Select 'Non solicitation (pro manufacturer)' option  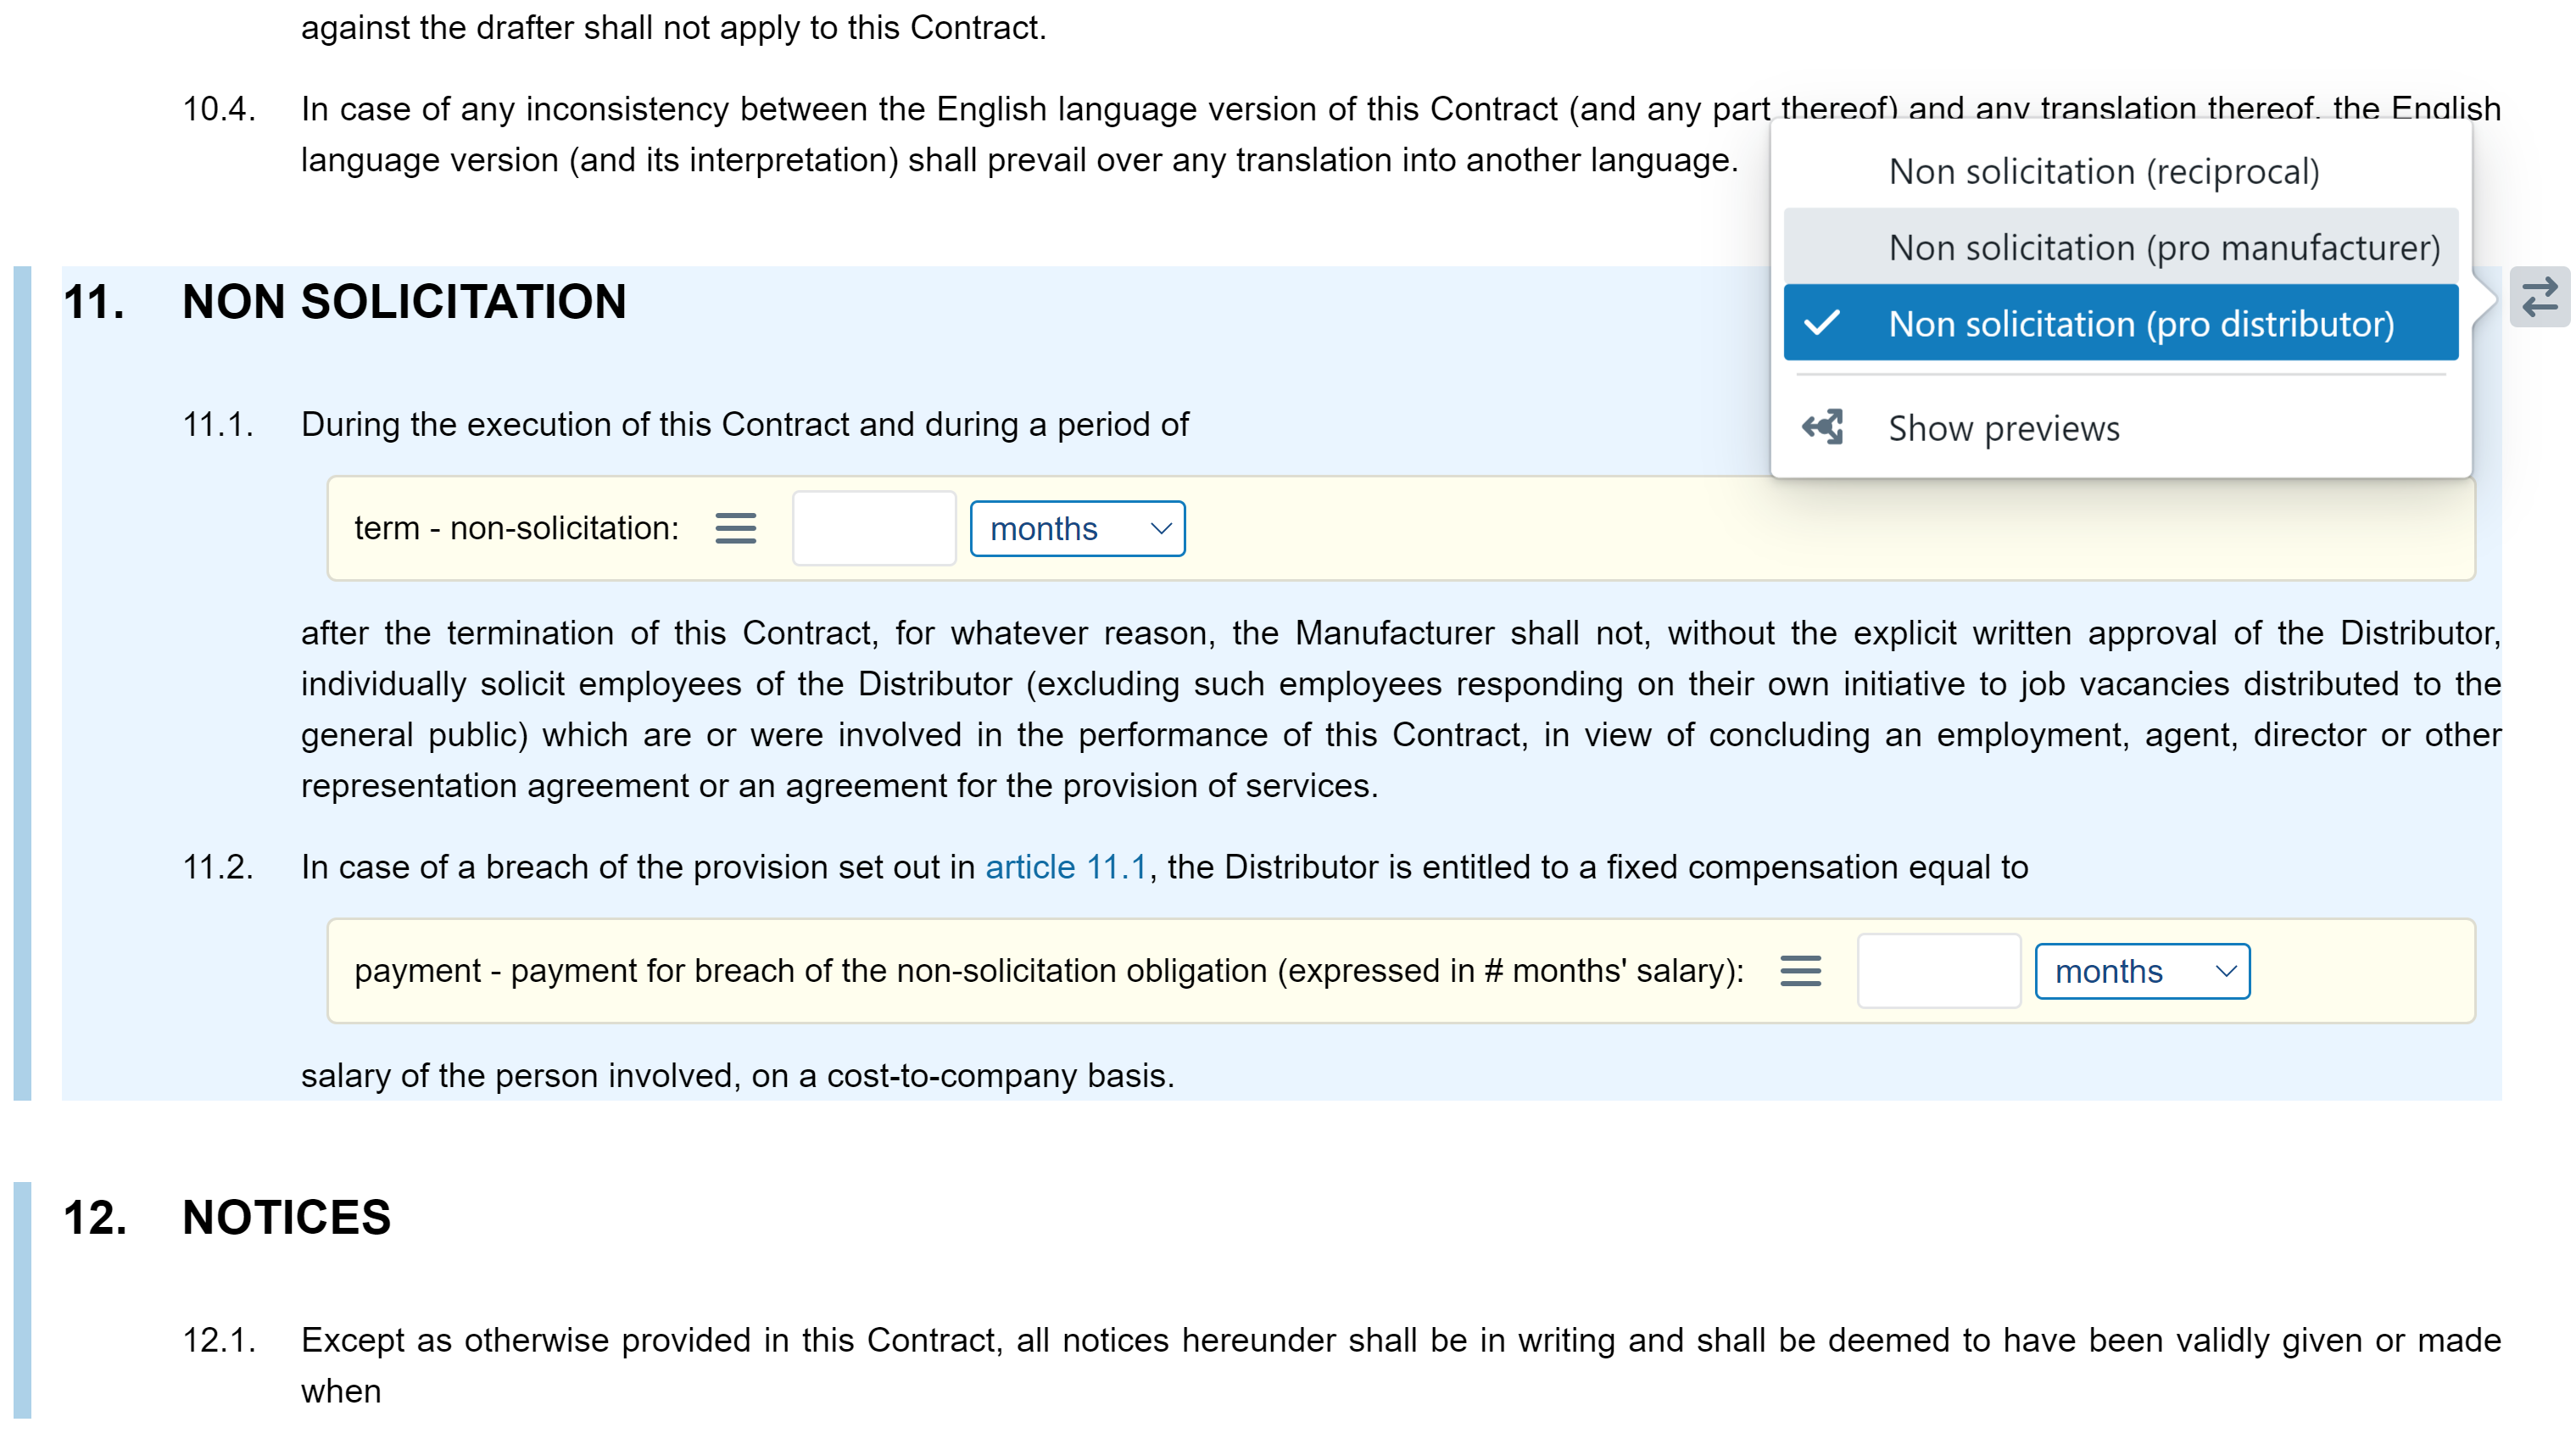point(2120,248)
